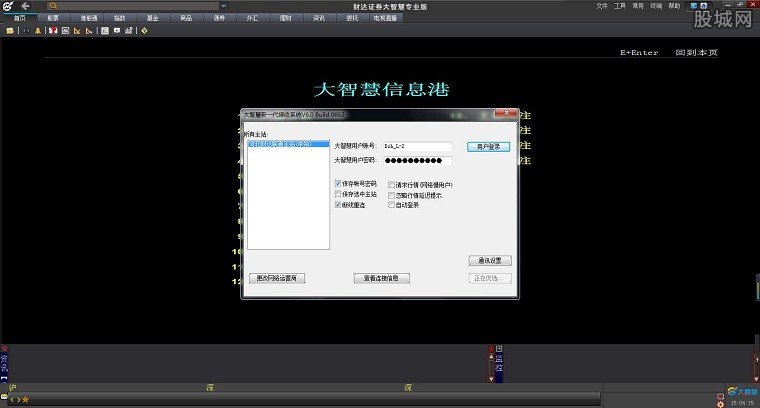Open the 理财 tab
This screenshot has height=408, width=760.
[285, 18]
